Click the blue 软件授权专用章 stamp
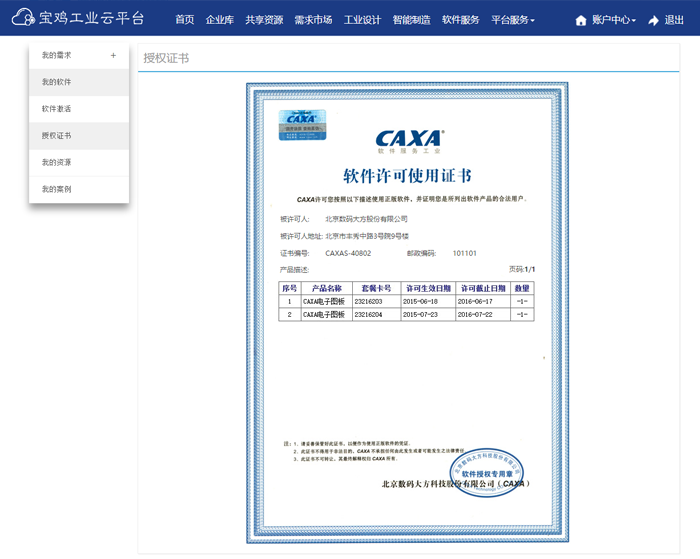Image resolution: width=700 pixels, height=559 pixels. coord(487,473)
